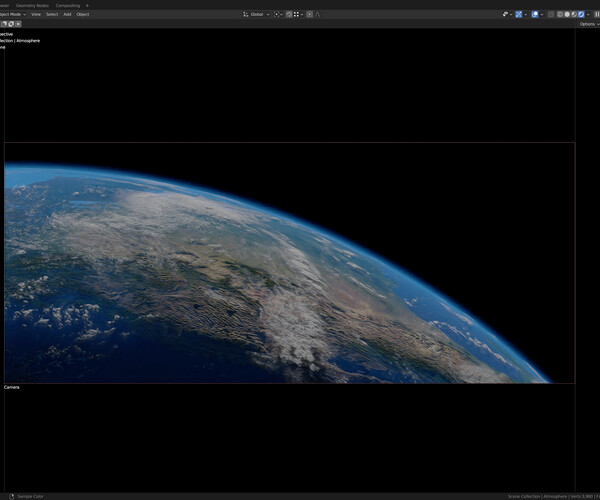The height and width of the screenshot is (500, 600).
Task: Select rendered viewport shading
Action: coord(582,14)
